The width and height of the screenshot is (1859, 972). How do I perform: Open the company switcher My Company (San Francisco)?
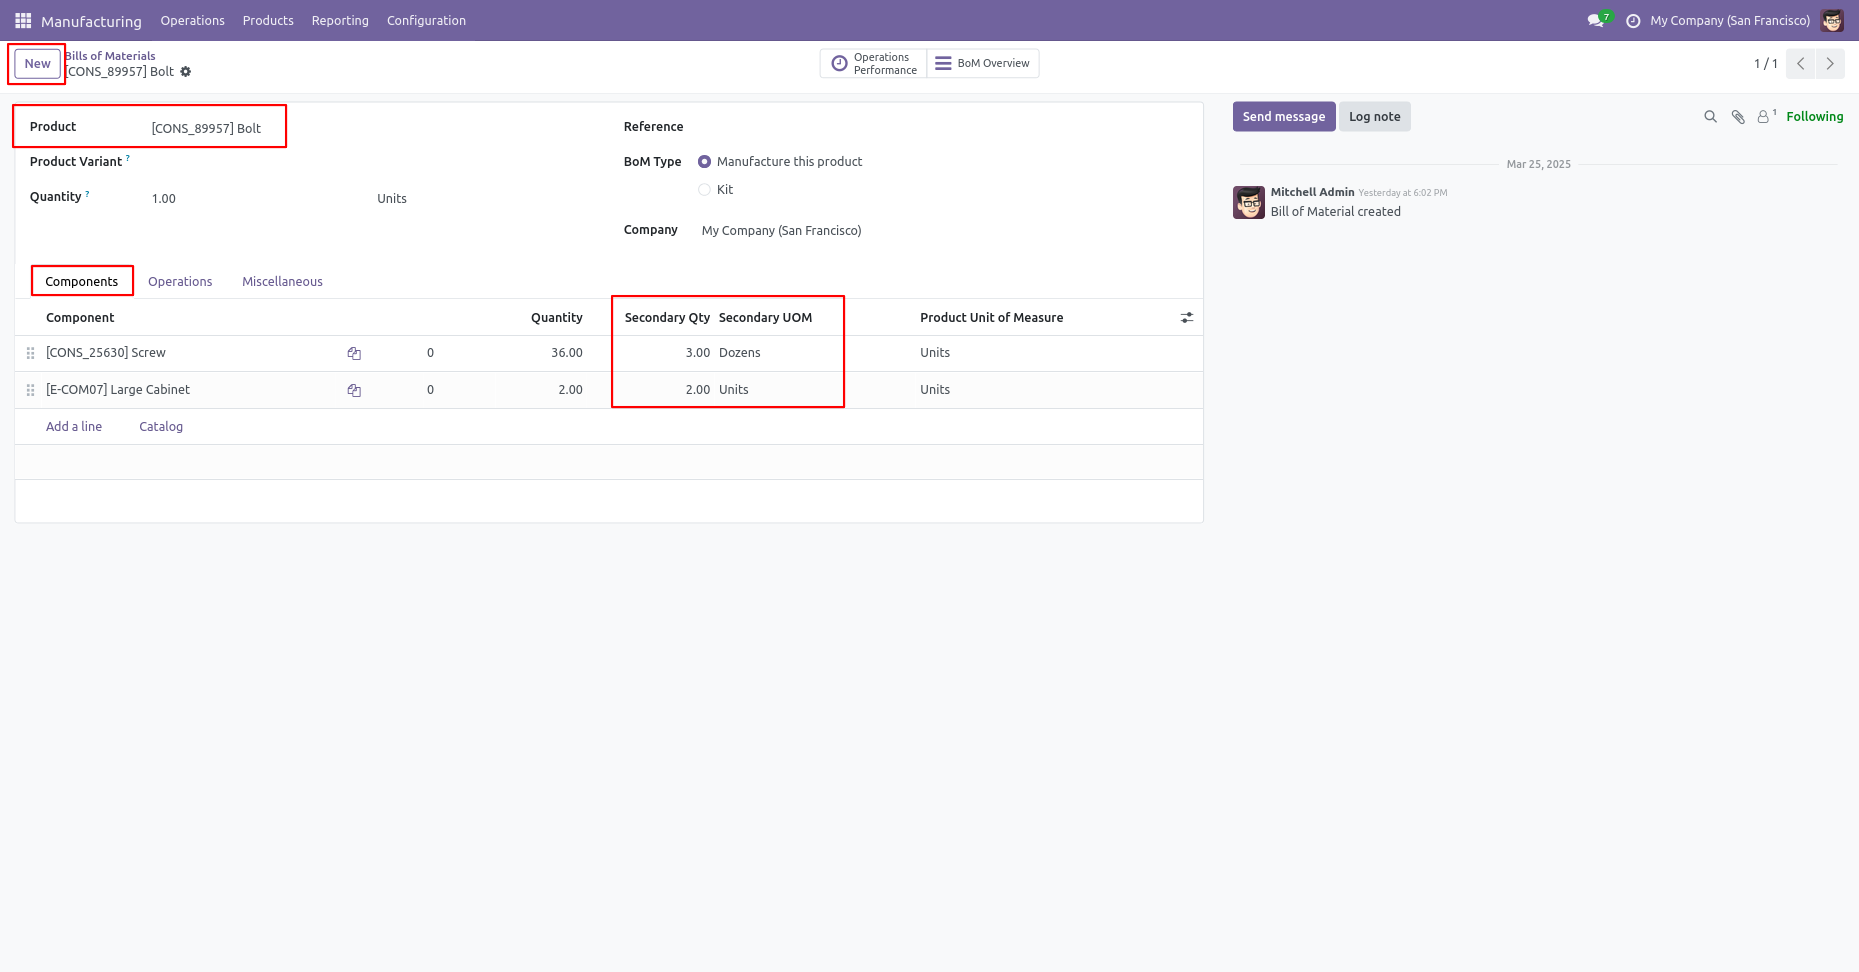1730,20
